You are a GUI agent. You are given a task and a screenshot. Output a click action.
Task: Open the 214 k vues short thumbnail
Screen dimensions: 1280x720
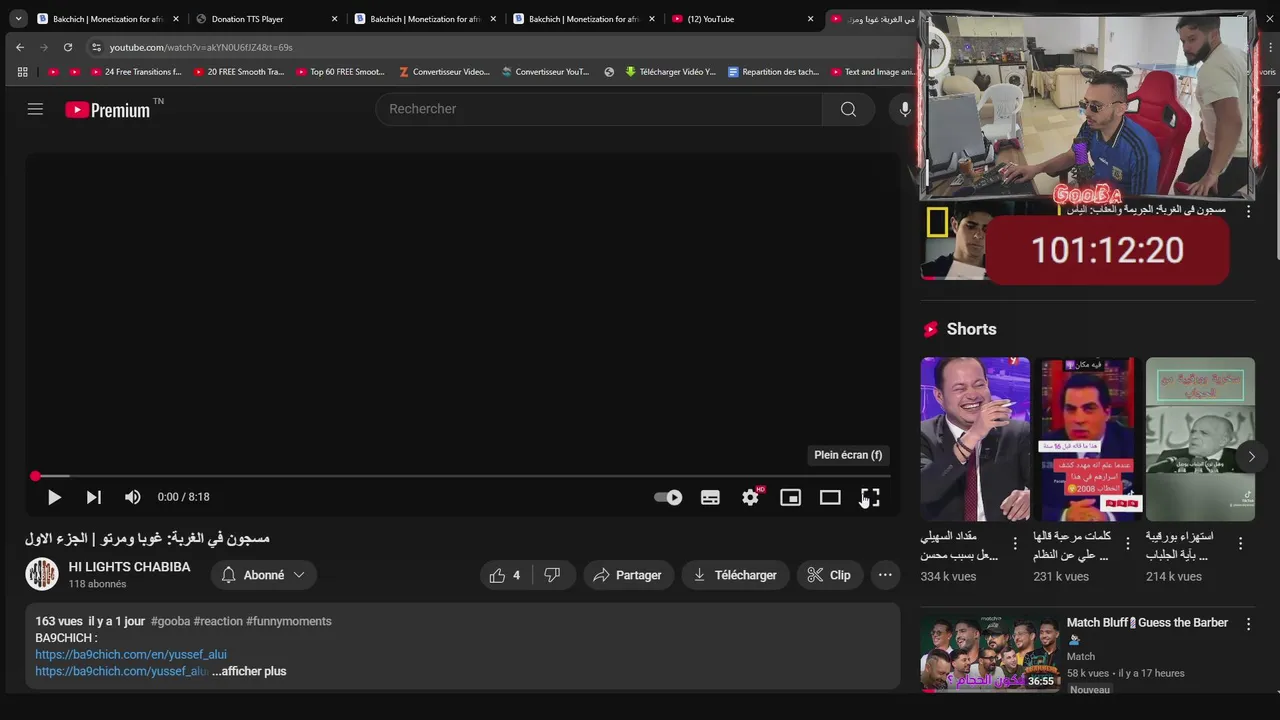(1200, 439)
